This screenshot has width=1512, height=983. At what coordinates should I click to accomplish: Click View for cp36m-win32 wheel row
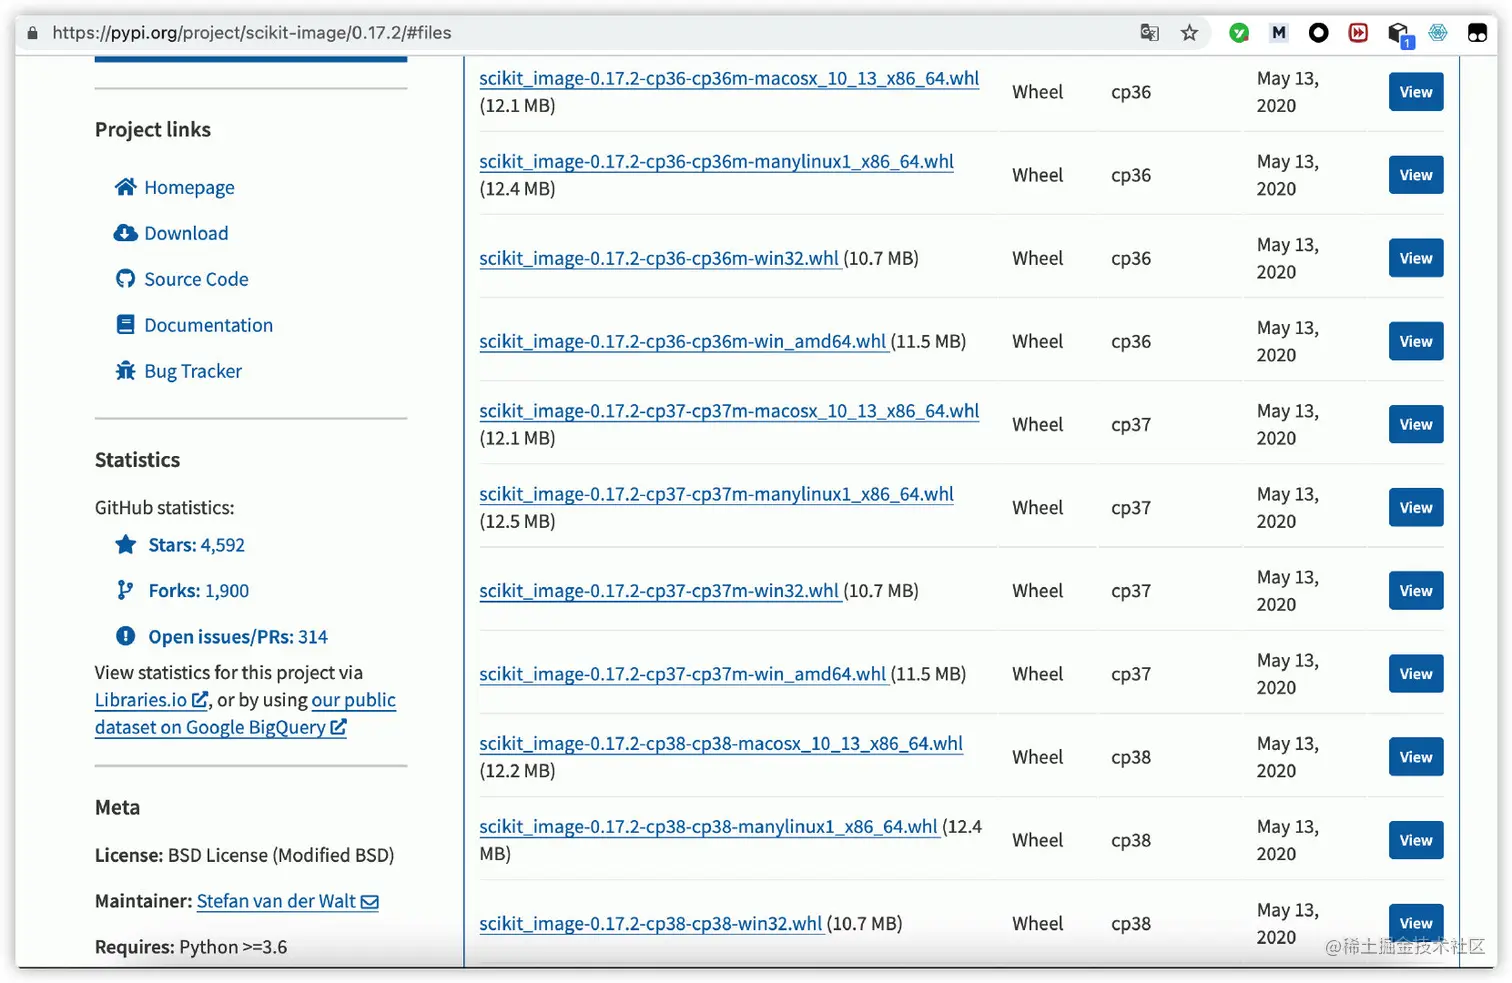point(1416,258)
